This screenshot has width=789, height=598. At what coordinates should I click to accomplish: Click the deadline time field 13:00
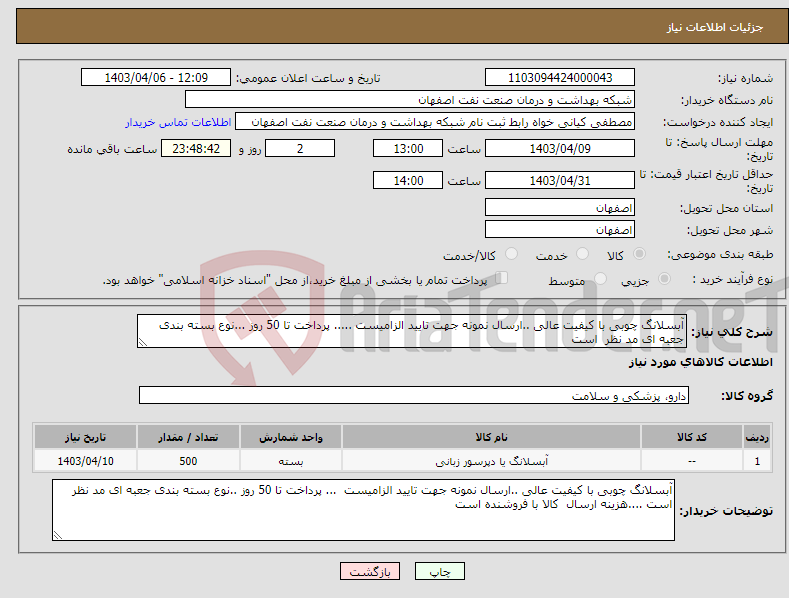(x=408, y=149)
